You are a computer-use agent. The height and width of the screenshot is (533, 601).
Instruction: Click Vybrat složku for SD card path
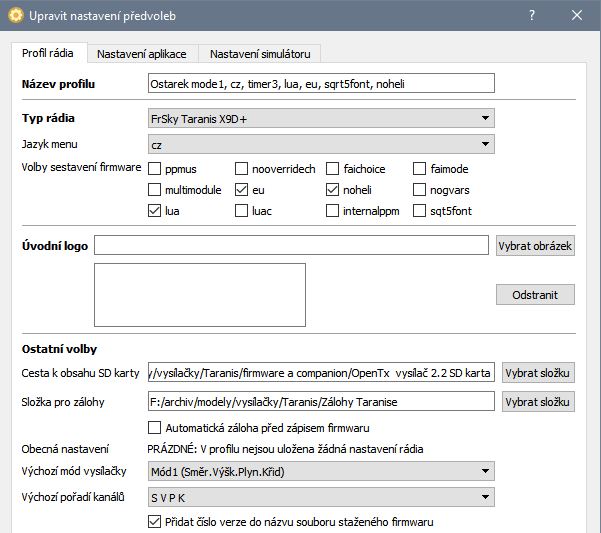(538, 373)
